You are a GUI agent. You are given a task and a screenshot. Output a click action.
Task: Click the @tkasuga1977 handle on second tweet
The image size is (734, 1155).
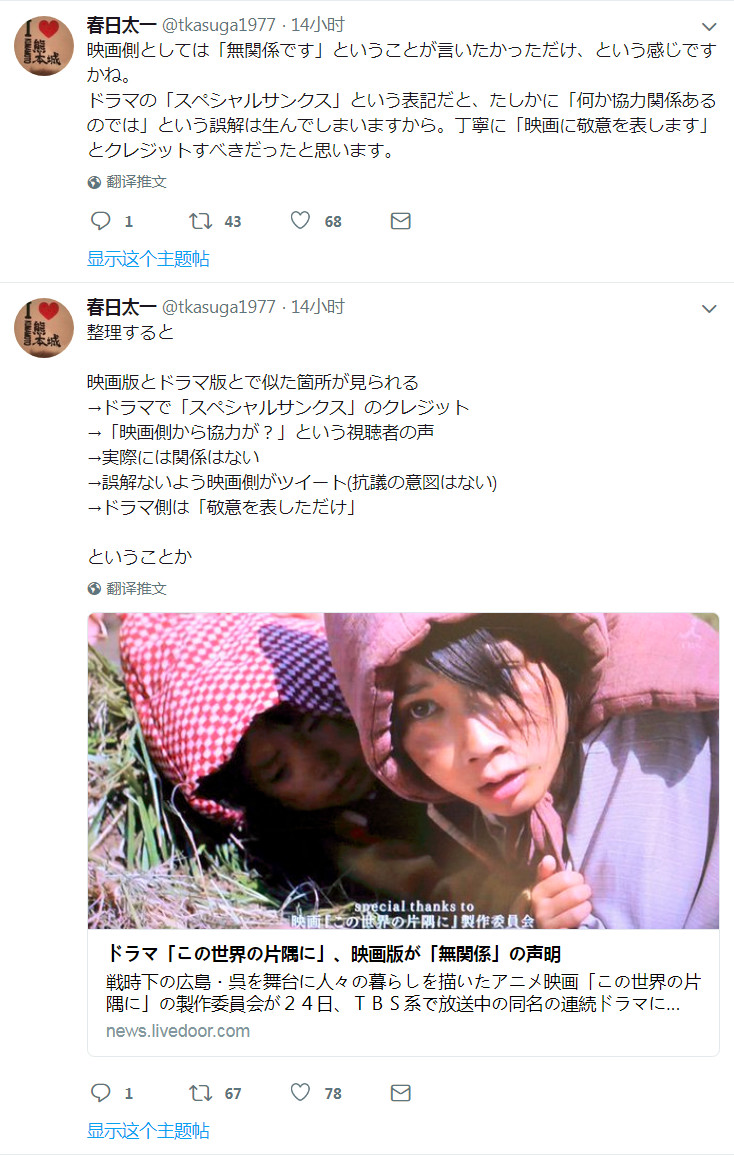coord(219,307)
